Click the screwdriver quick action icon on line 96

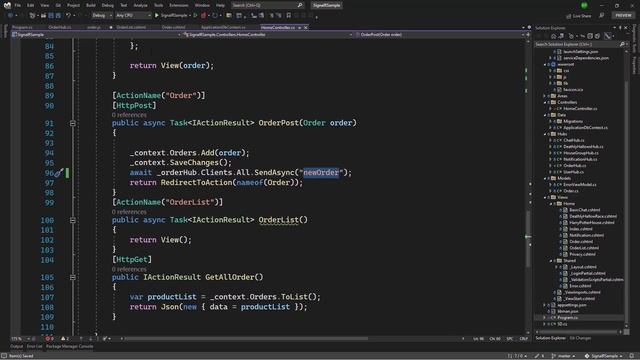pos(58,173)
